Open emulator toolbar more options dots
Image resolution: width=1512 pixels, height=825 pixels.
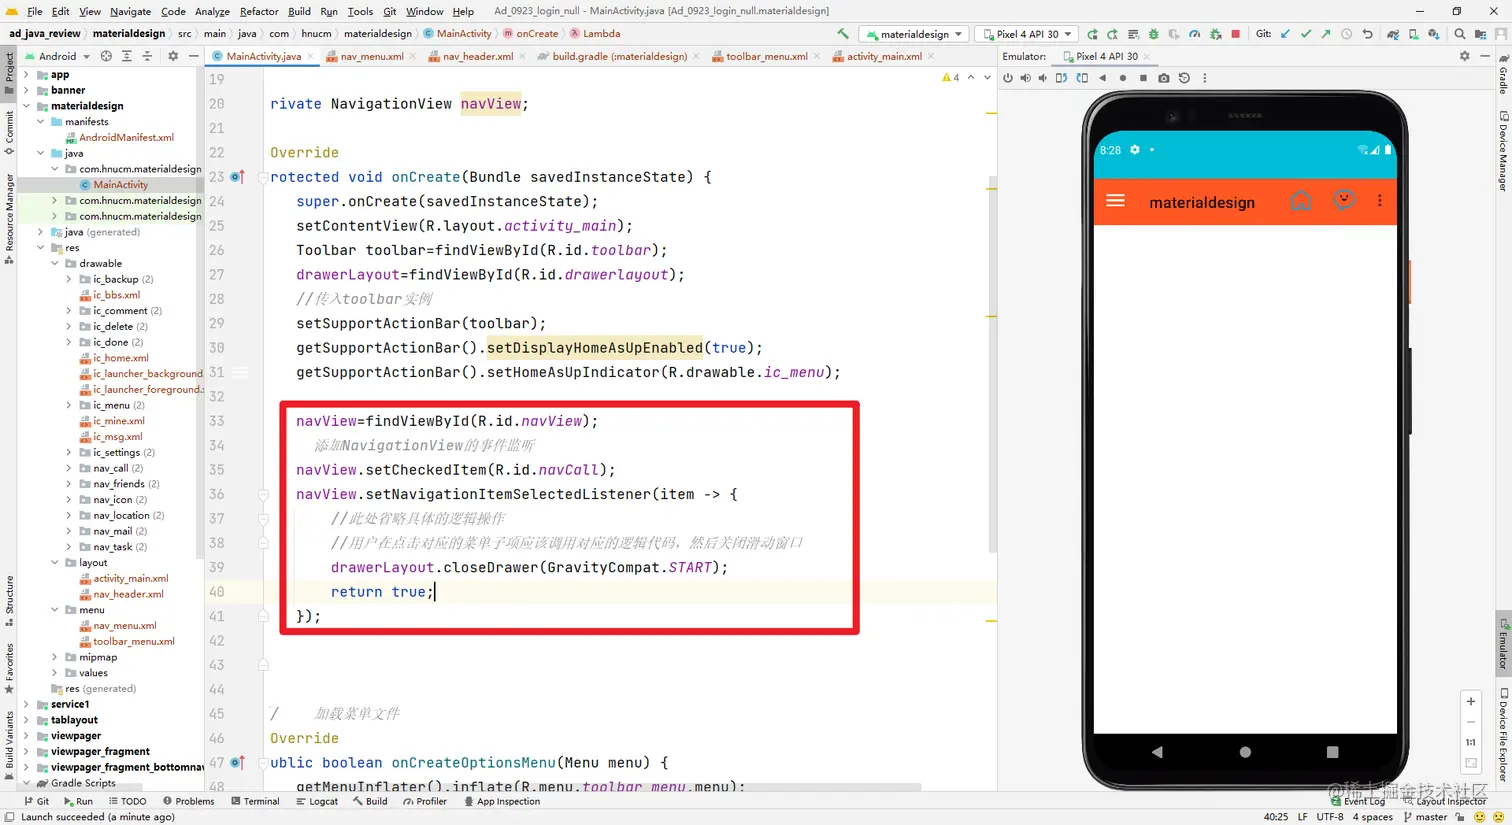click(1204, 78)
